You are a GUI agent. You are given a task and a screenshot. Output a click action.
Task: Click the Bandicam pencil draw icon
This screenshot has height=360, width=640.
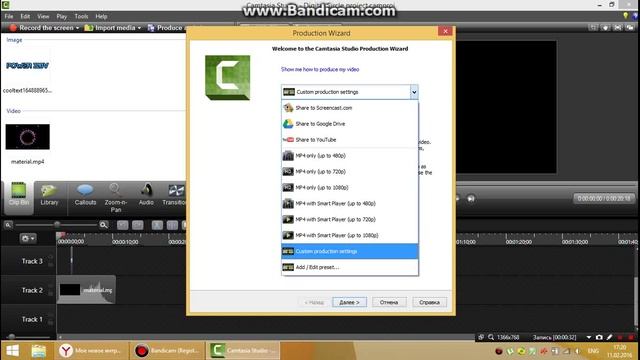pos(609,337)
